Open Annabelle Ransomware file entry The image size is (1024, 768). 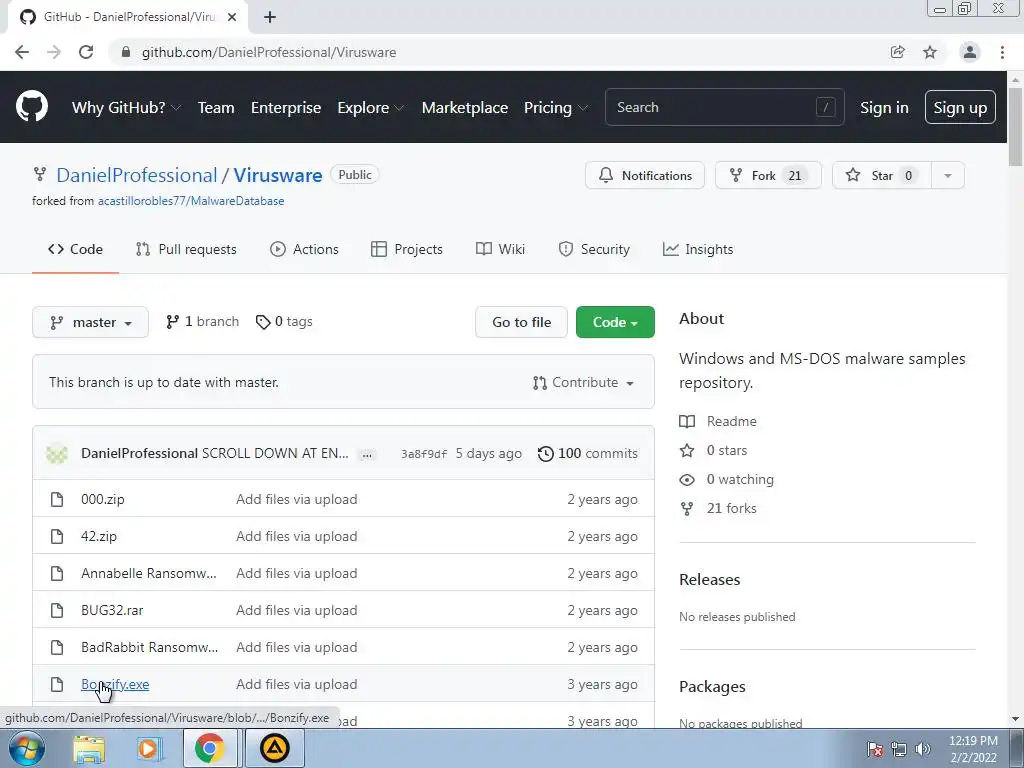coord(148,573)
